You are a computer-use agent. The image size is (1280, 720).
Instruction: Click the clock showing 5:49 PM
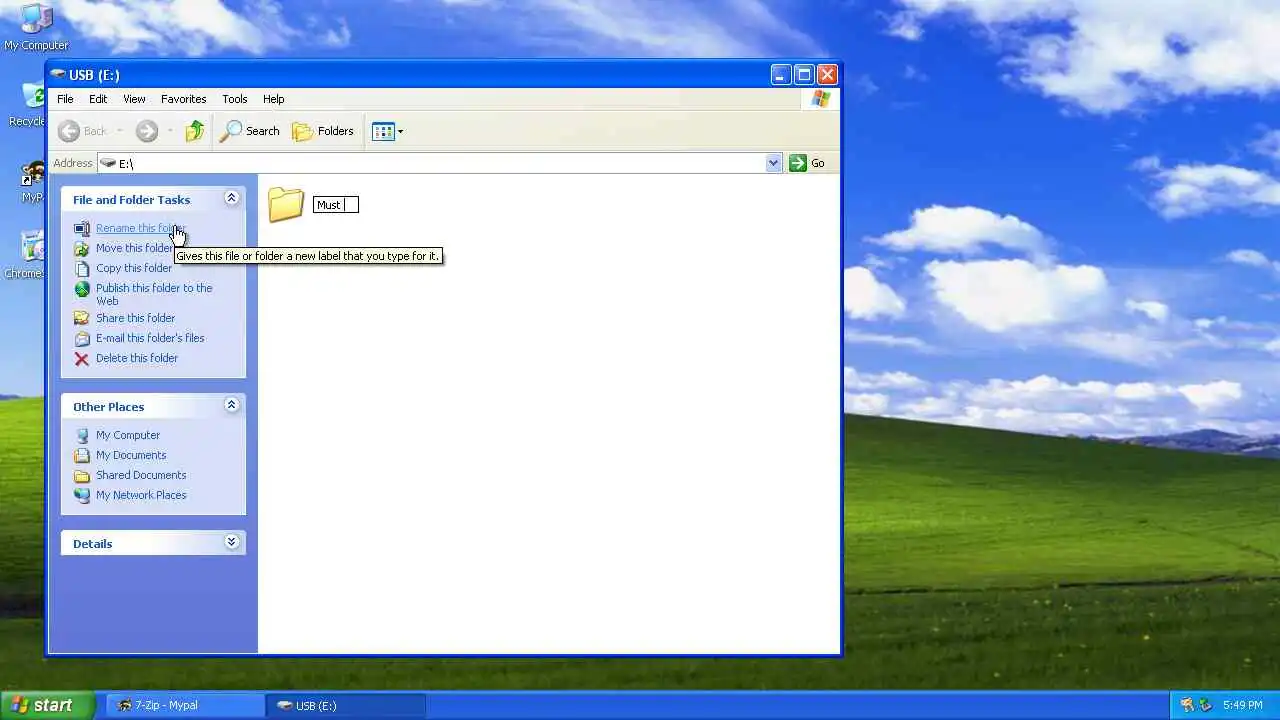pyautogui.click(x=1242, y=705)
